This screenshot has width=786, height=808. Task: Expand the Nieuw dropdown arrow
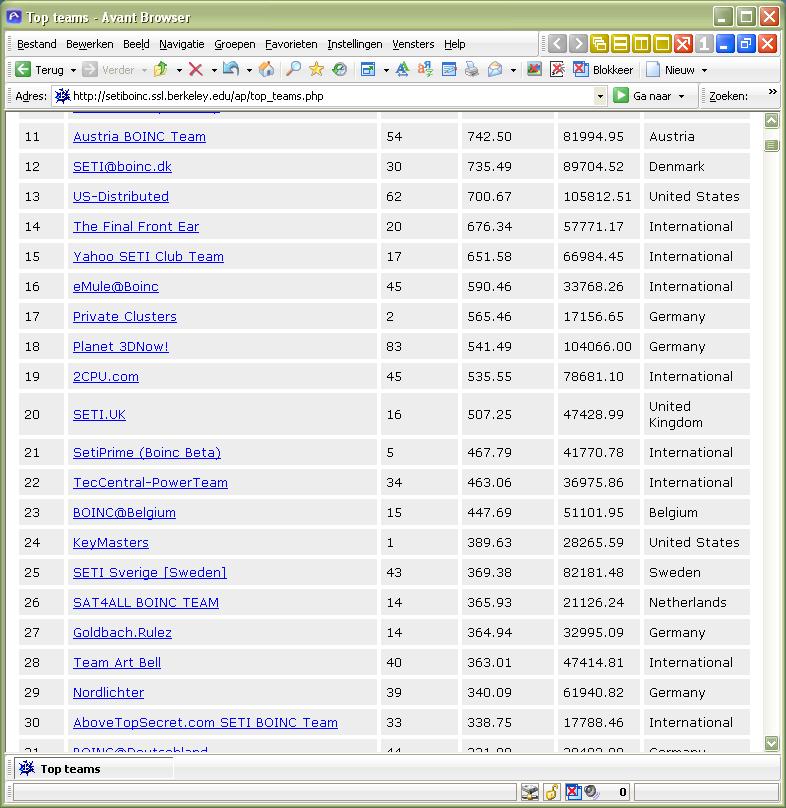(x=704, y=70)
